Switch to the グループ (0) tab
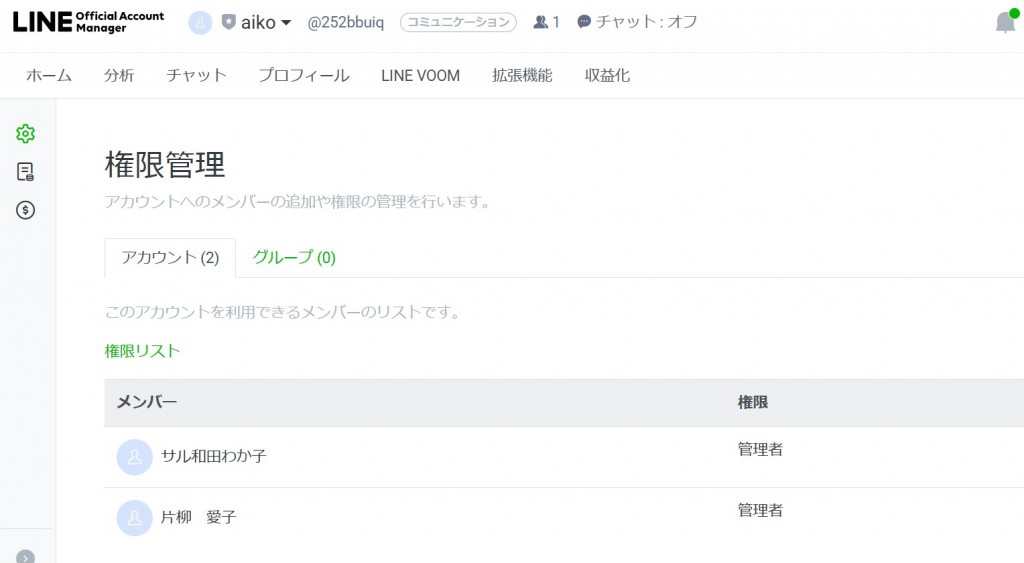Screen dimensions: 1024x563 (294, 257)
